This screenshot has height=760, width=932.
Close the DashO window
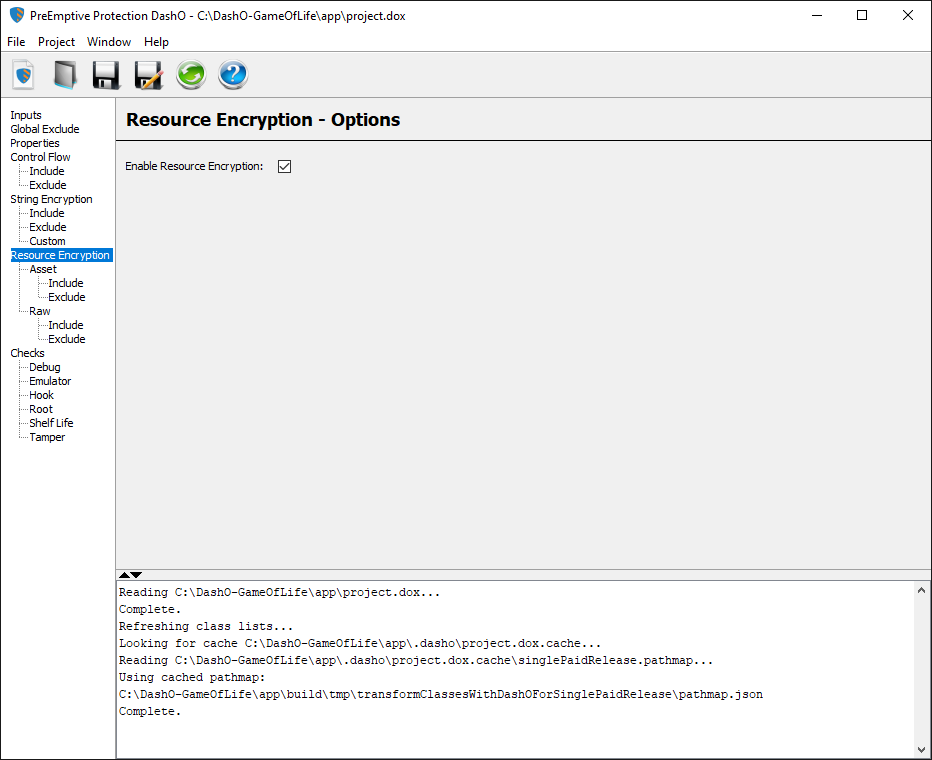pos(908,15)
